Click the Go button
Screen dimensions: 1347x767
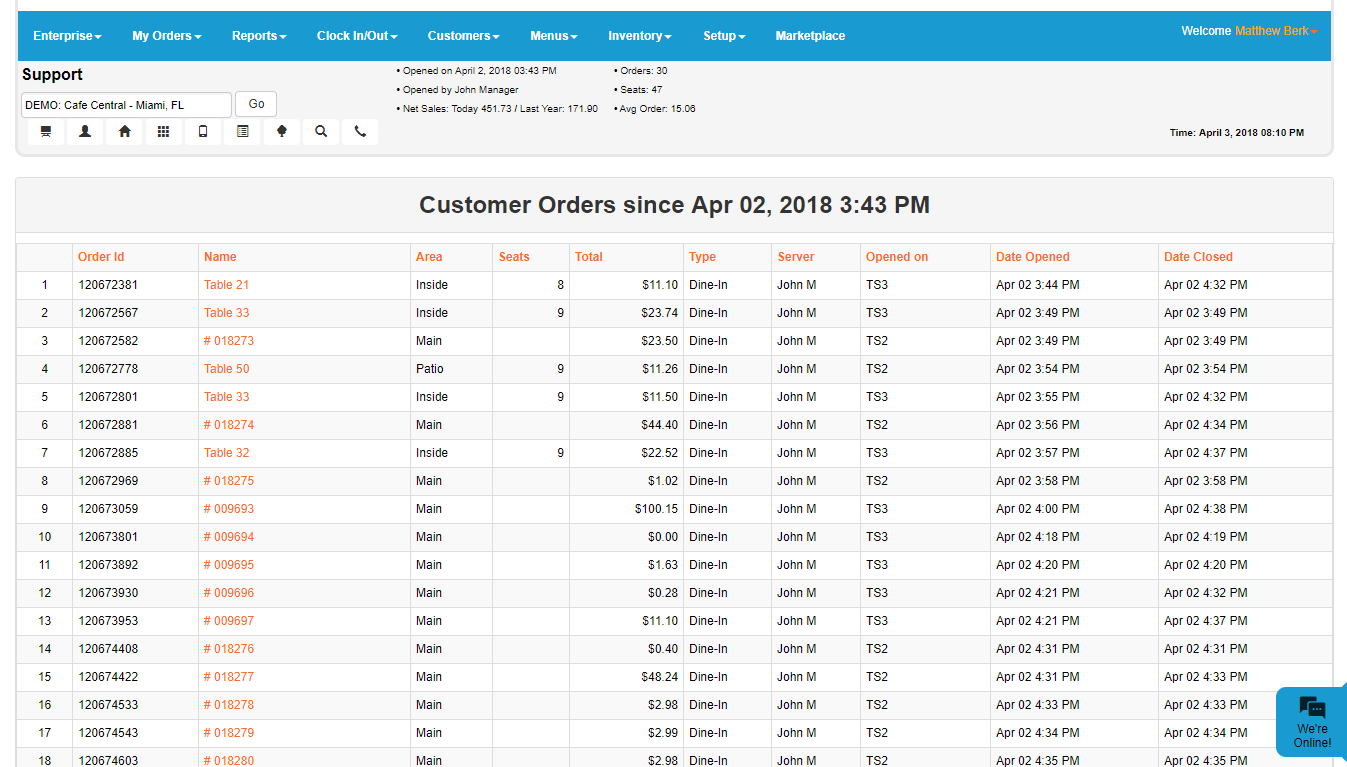coord(256,104)
